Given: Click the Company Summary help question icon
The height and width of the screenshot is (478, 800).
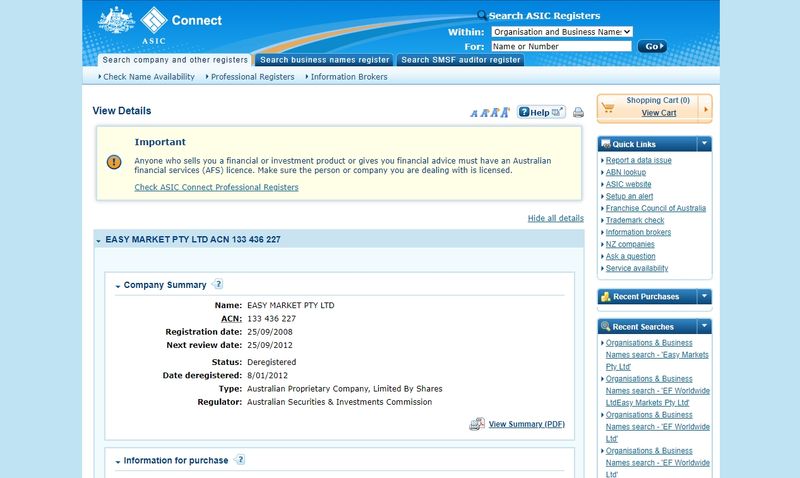Looking at the screenshot, I should [x=218, y=284].
